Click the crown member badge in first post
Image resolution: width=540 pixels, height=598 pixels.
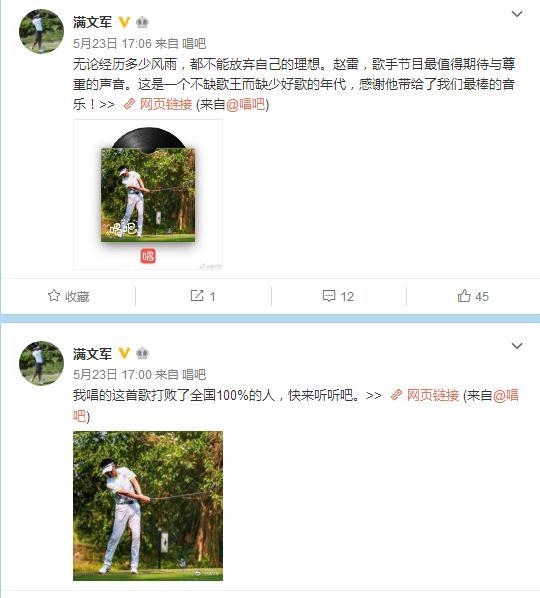[142, 22]
